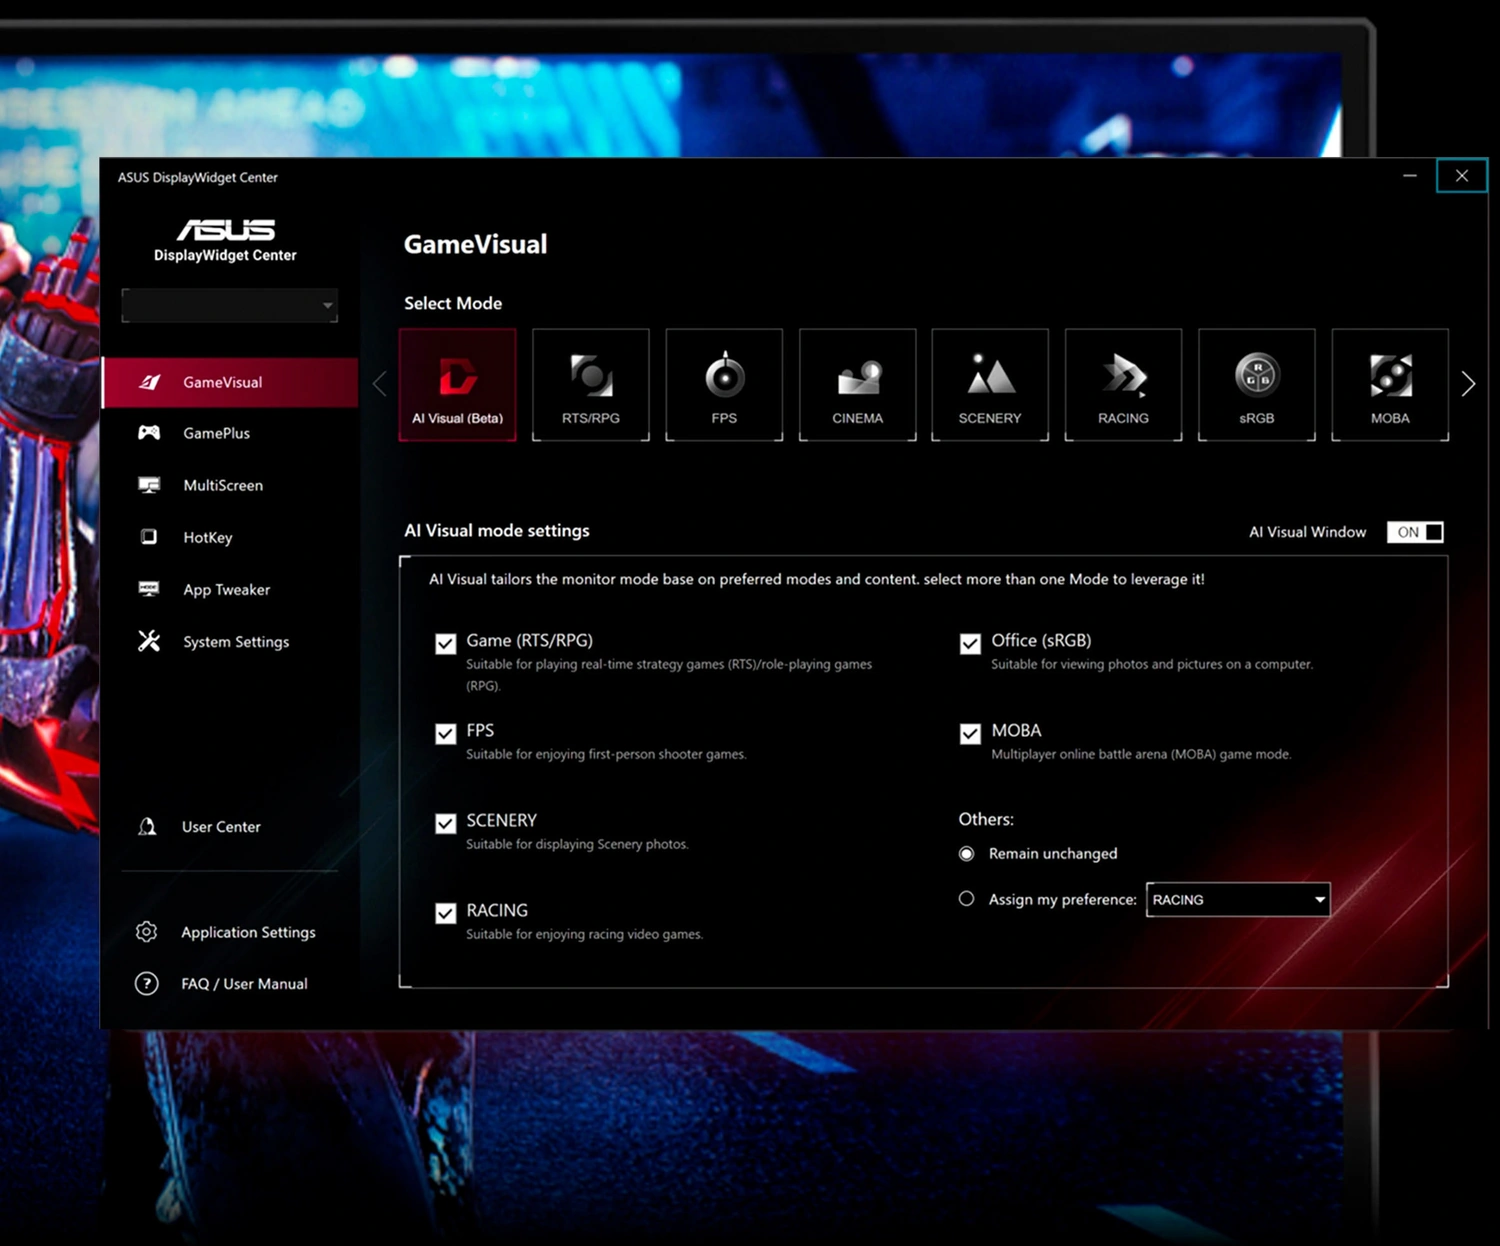The width and height of the screenshot is (1500, 1246).
Task: Click the User Center person icon
Action: (x=147, y=827)
